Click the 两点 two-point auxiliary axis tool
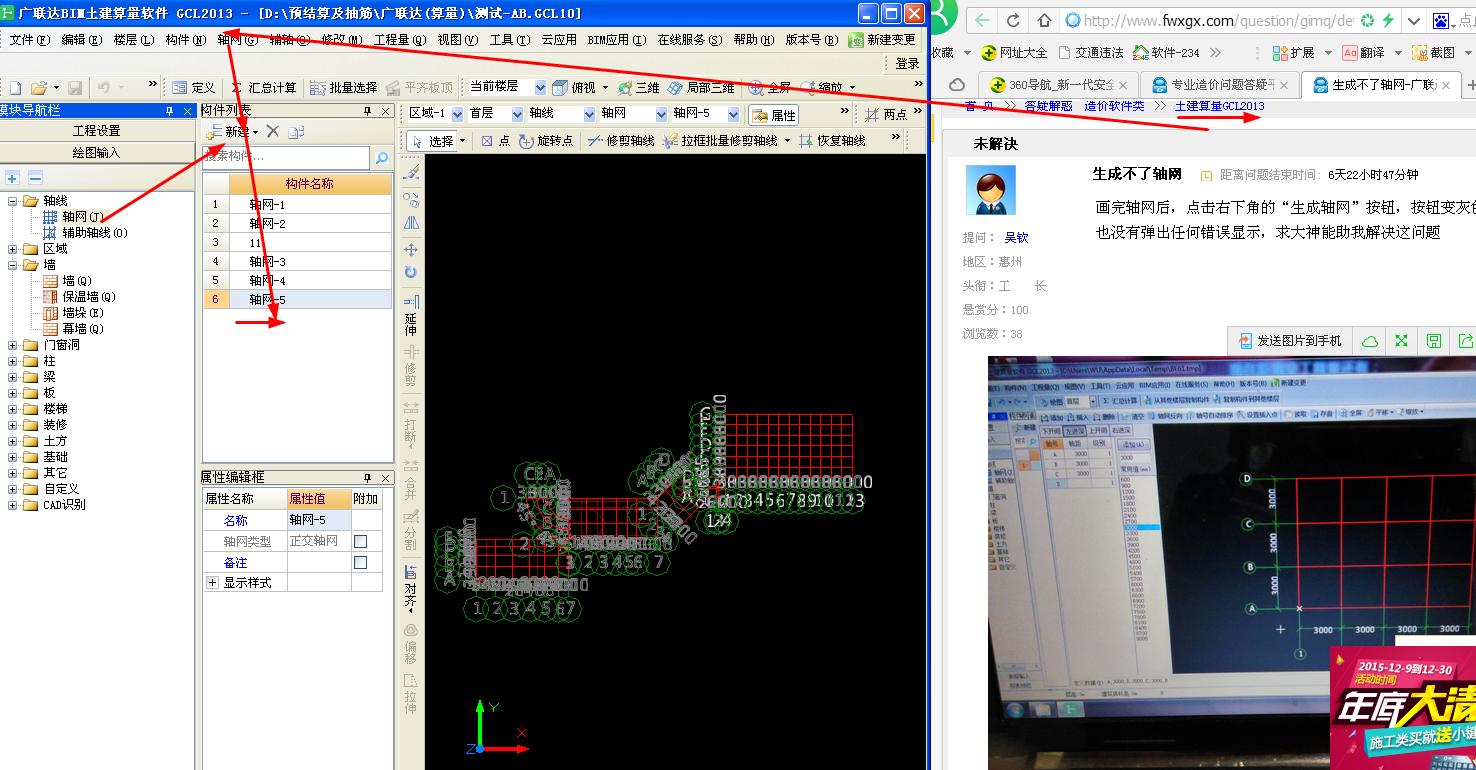The height and width of the screenshot is (770, 1476). (x=887, y=115)
